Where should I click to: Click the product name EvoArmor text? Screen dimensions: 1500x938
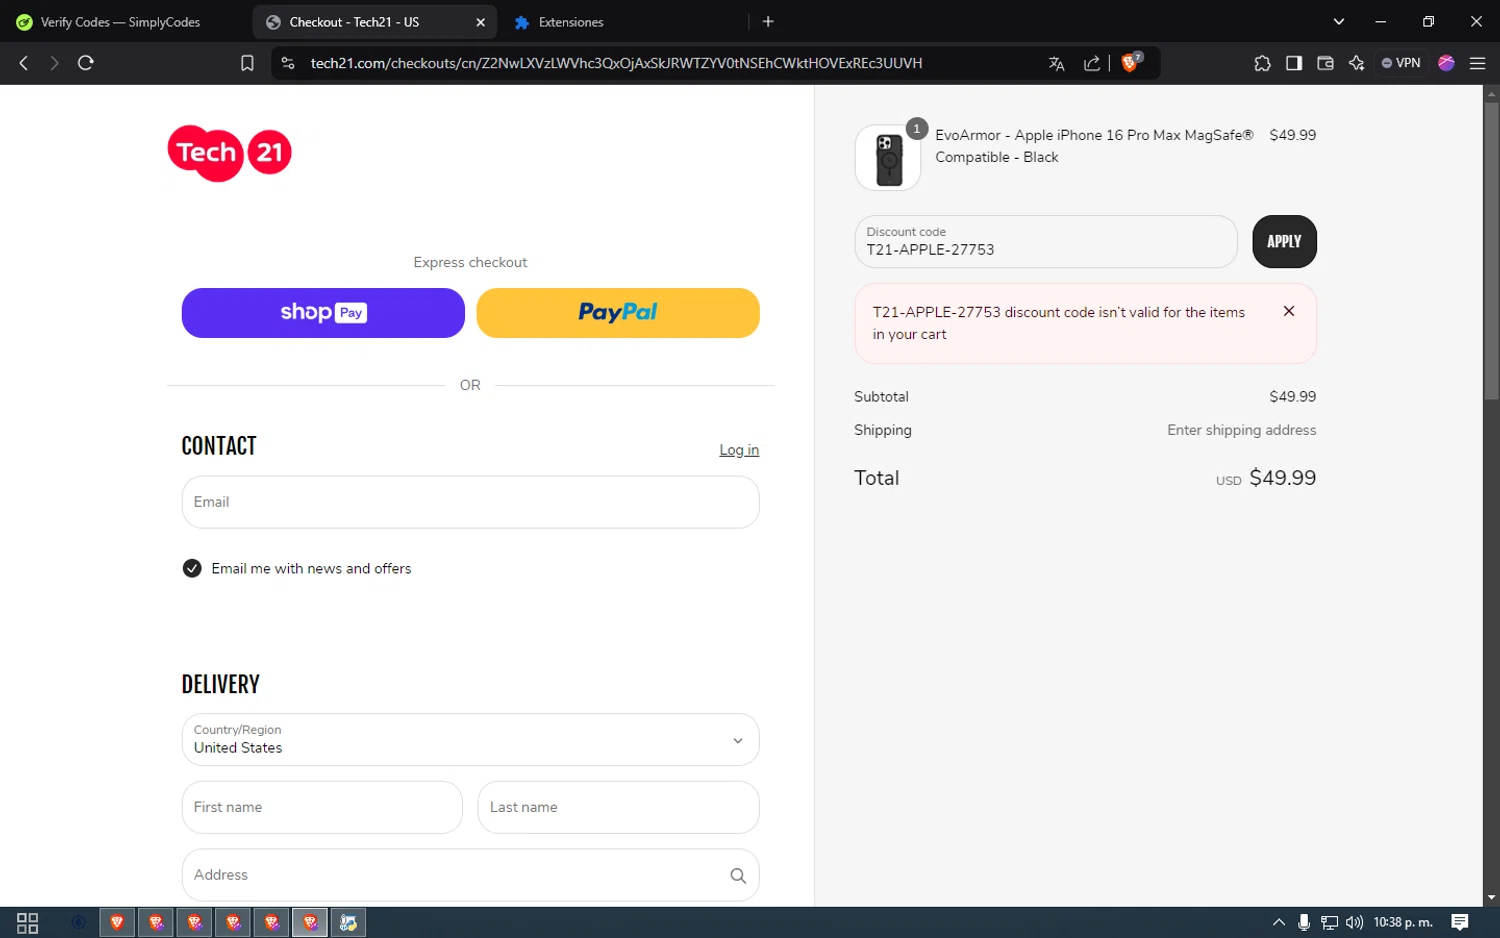coord(1094,146)
